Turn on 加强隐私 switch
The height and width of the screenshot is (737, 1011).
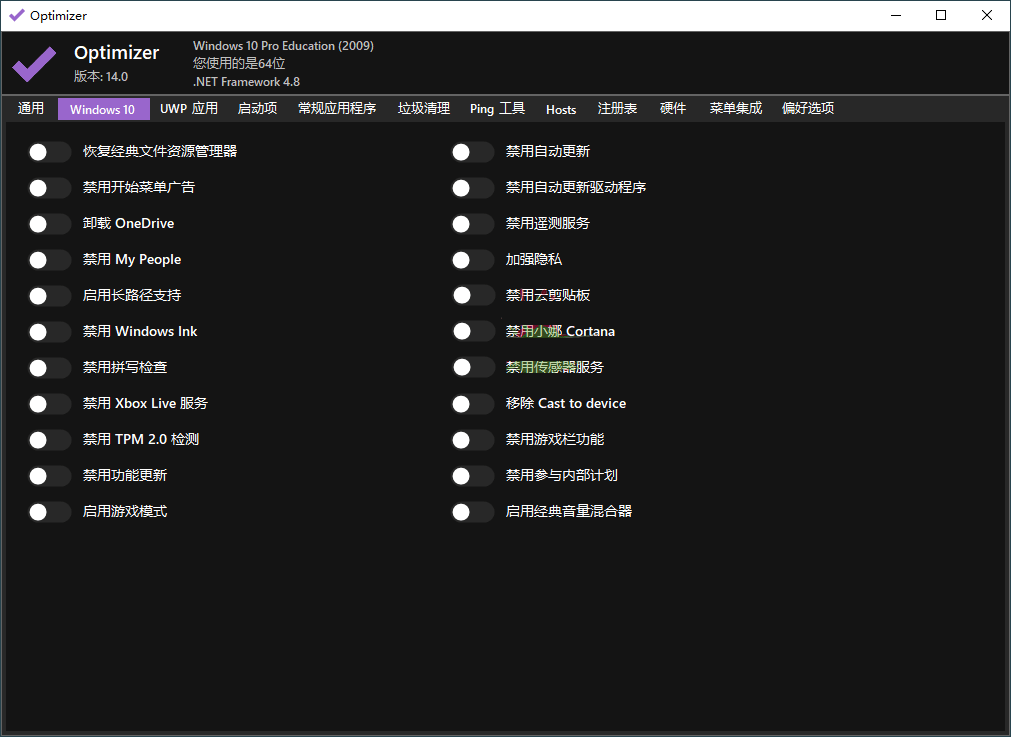473,260
